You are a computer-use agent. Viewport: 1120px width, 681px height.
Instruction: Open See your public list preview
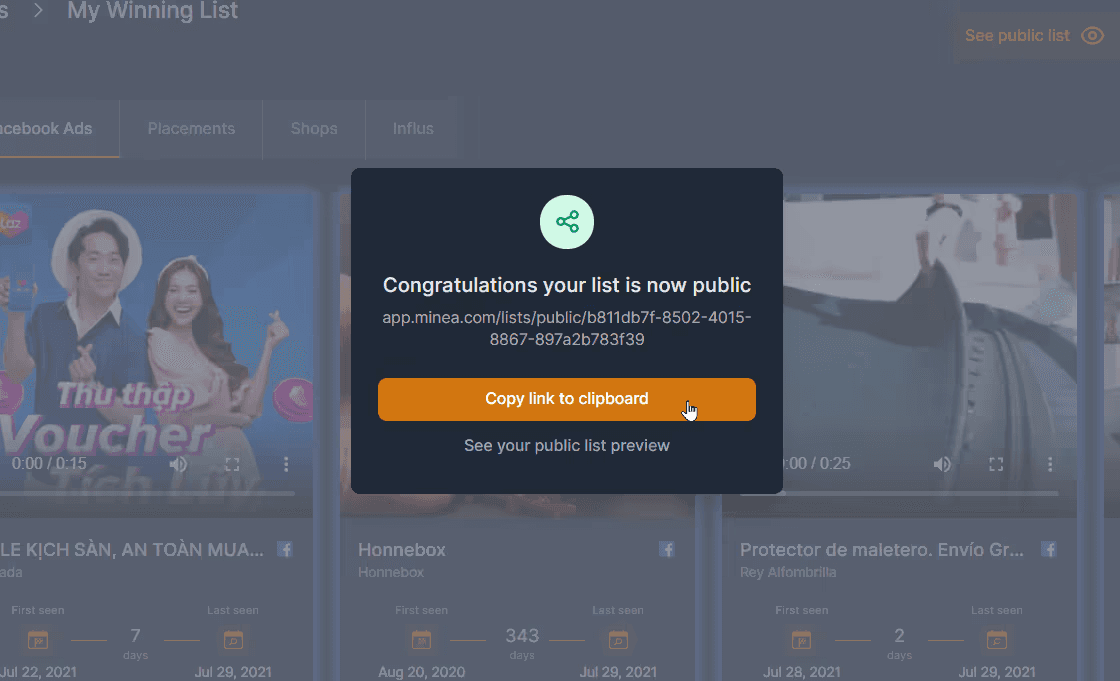(x=567, y=446)
